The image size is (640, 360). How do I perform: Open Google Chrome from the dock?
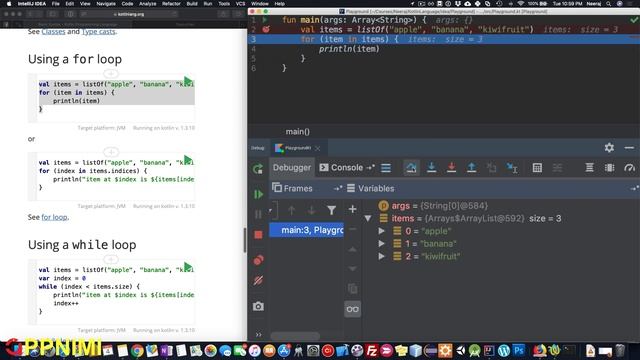[137, 351]
